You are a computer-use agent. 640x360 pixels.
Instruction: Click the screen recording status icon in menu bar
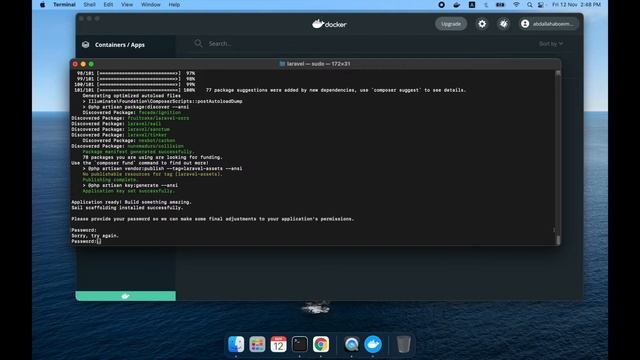(441, 4)
